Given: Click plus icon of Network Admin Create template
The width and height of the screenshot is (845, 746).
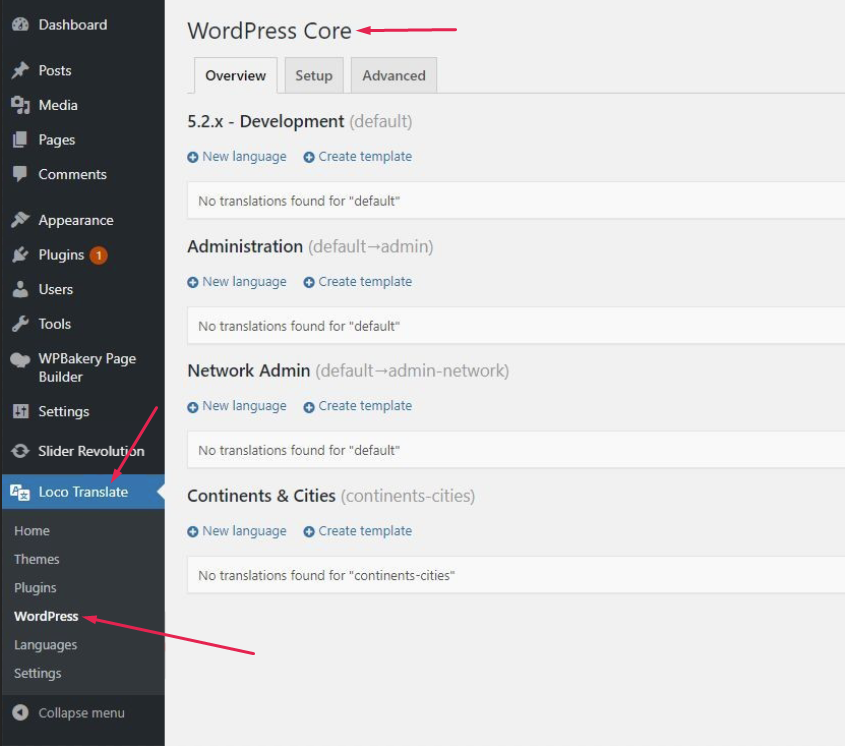Looking at the screenshot, I should click(x=309, y=407).
